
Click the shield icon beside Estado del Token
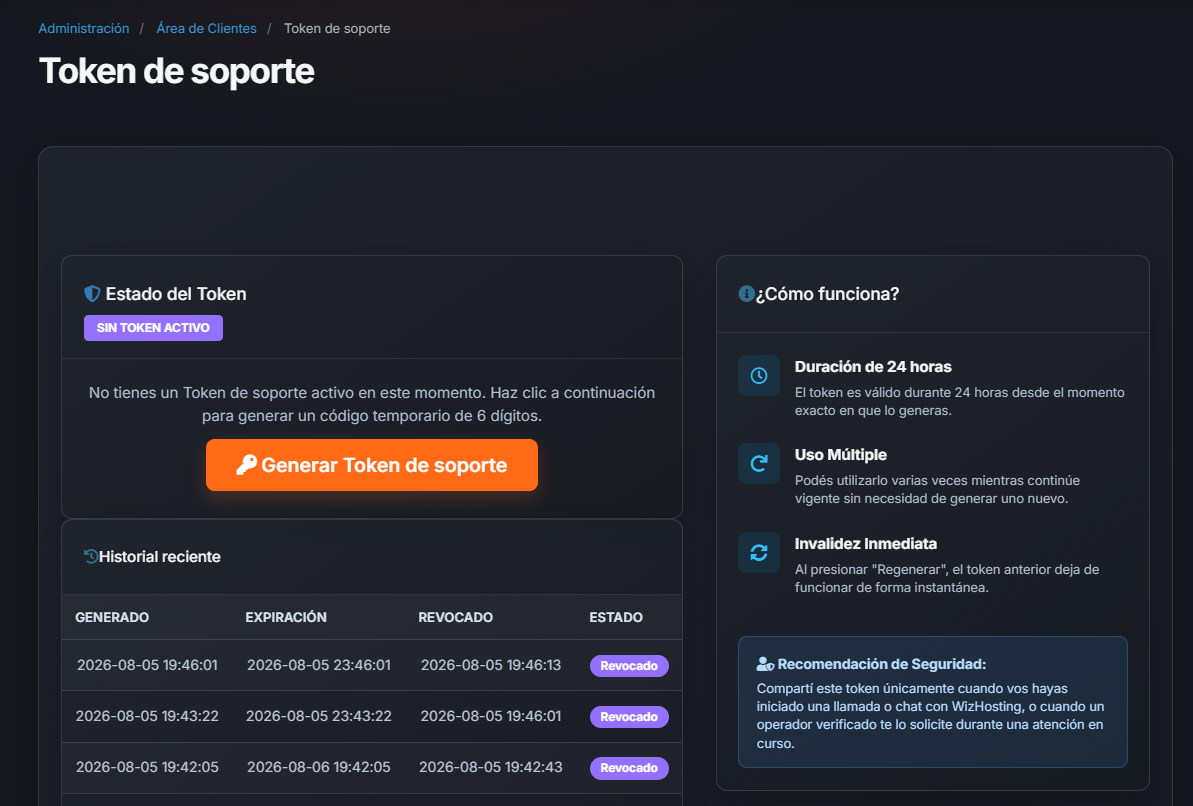(92, 294)
